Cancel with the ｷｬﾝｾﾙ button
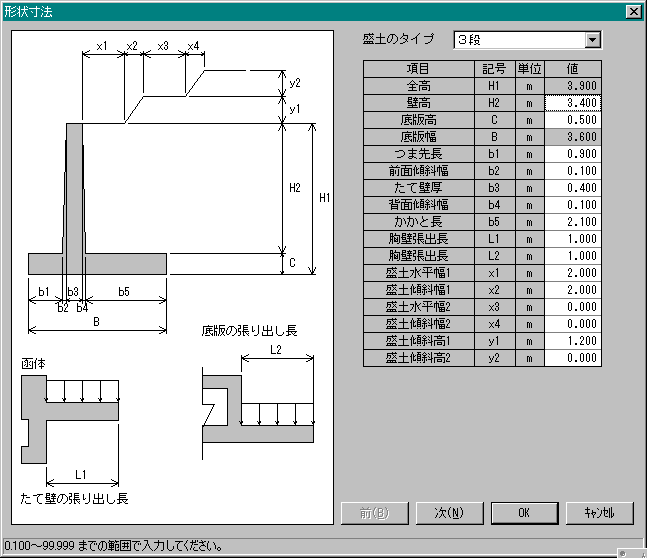Viewport: 647px width, 558px height. point(600,513)
